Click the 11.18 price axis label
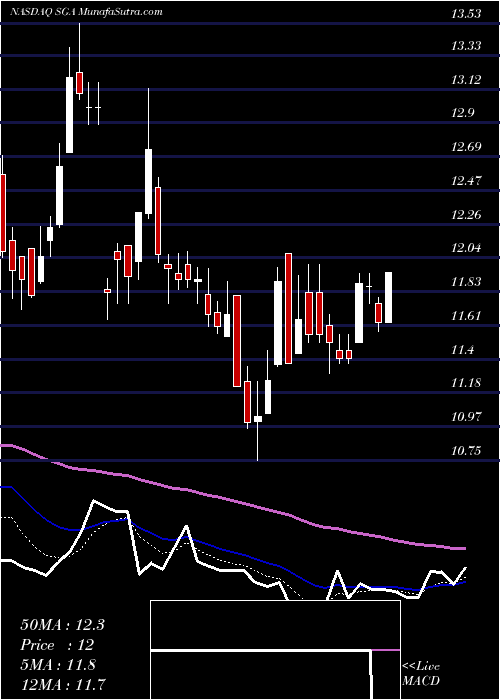The width and height of the screenshot is (500, 700). click(466, 383)
